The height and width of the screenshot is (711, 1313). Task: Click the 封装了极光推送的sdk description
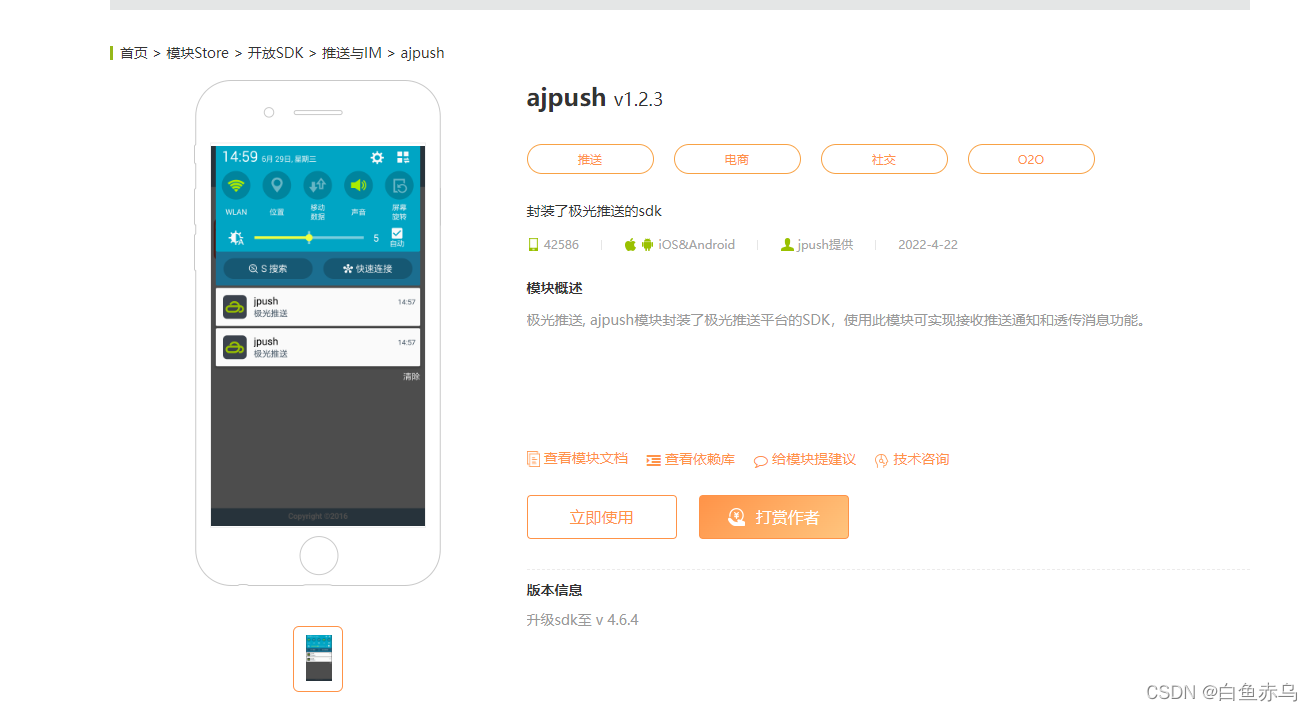click(594, 211)
